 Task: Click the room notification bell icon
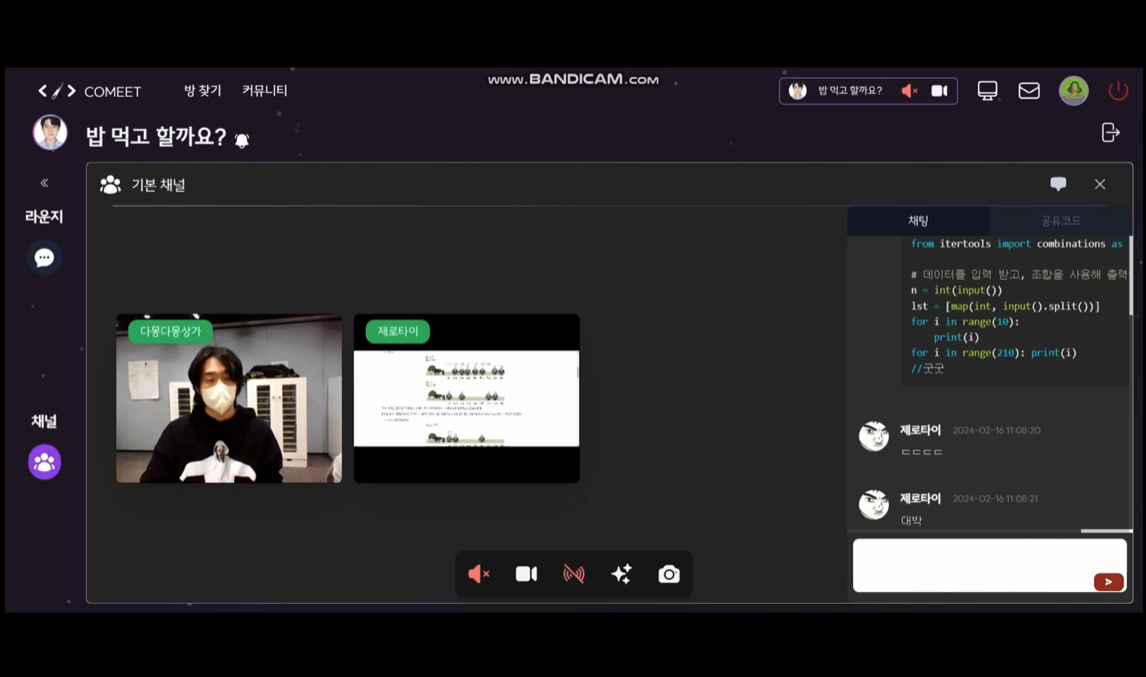coord(242,140)
